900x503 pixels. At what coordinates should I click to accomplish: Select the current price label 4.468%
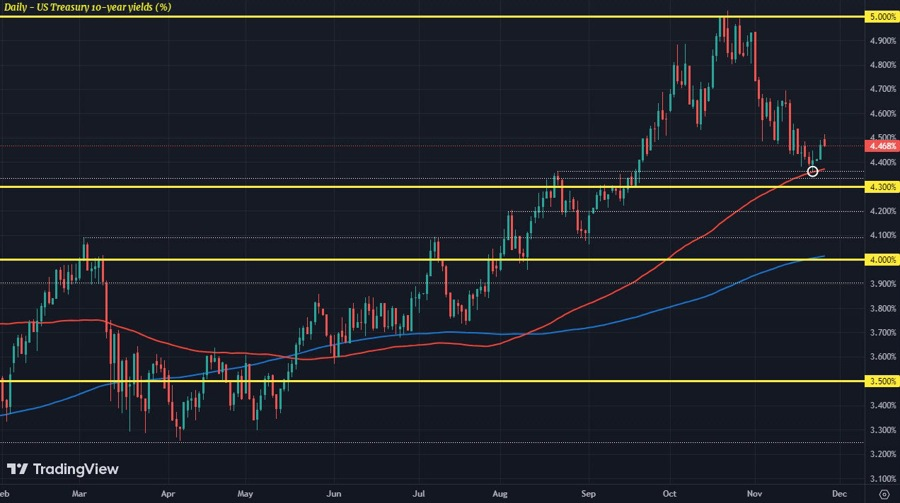882,146
